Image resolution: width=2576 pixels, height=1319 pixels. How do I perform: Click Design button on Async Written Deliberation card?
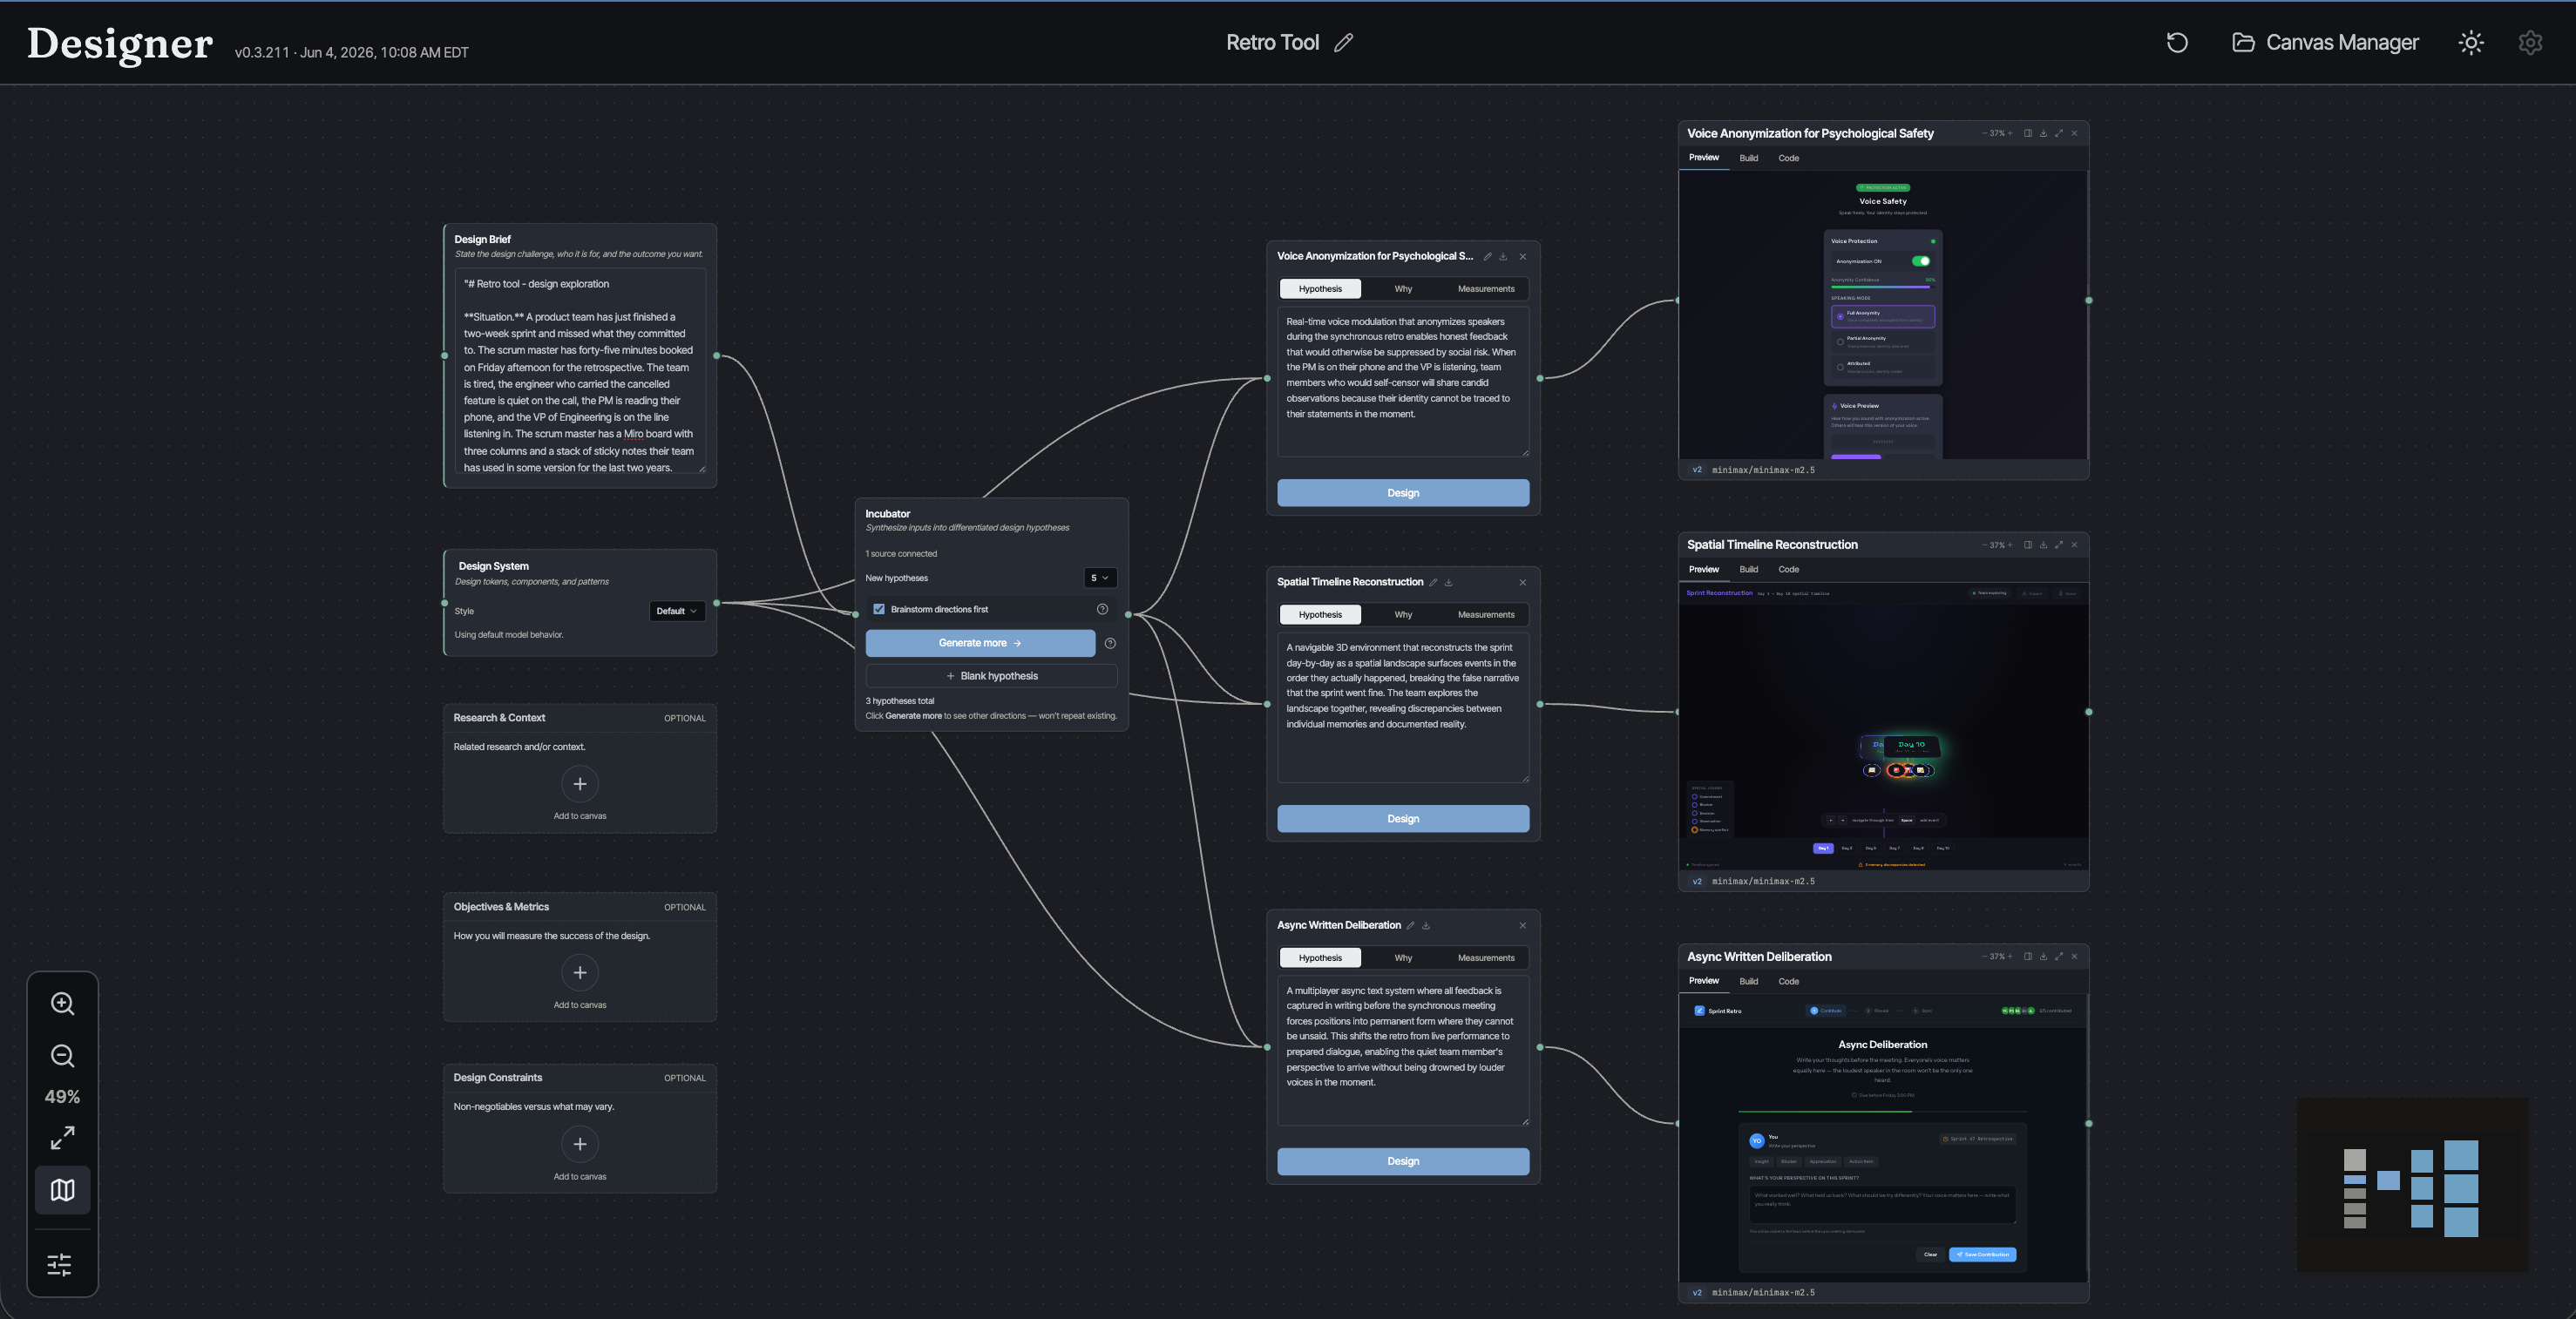pyautogui.click(x=1403, y=1162)
